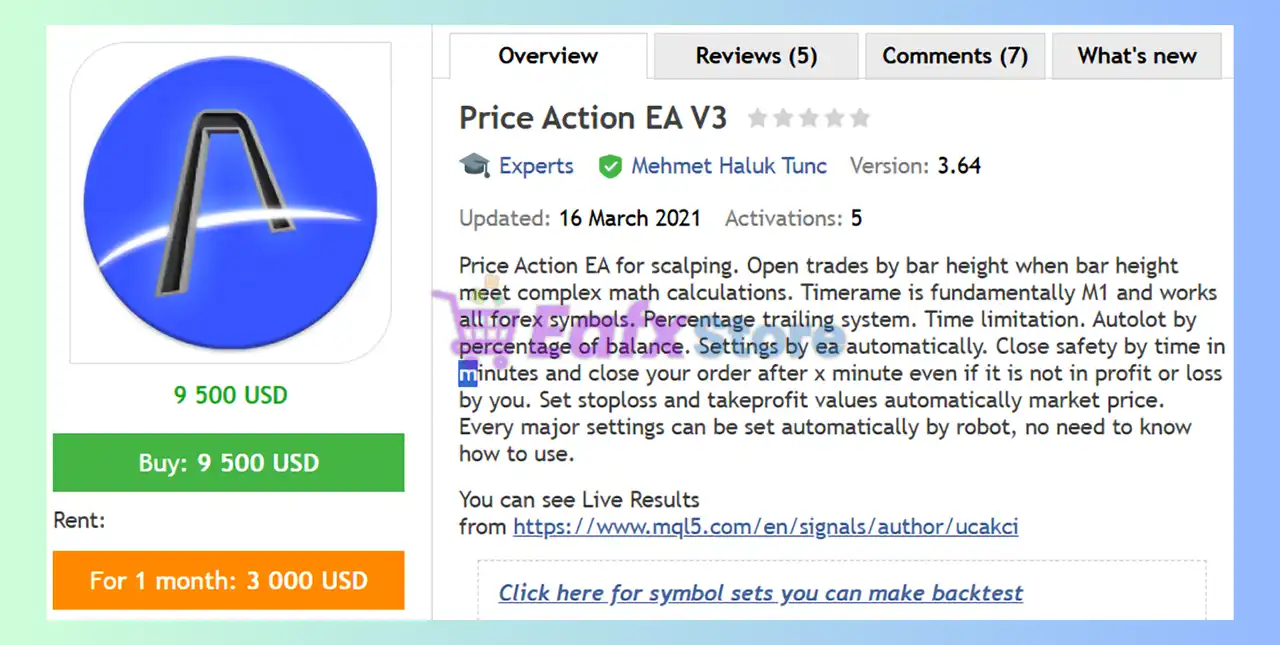The image size is (1280, 645).
Task: Select the second rating star
Action: [783, 119]
